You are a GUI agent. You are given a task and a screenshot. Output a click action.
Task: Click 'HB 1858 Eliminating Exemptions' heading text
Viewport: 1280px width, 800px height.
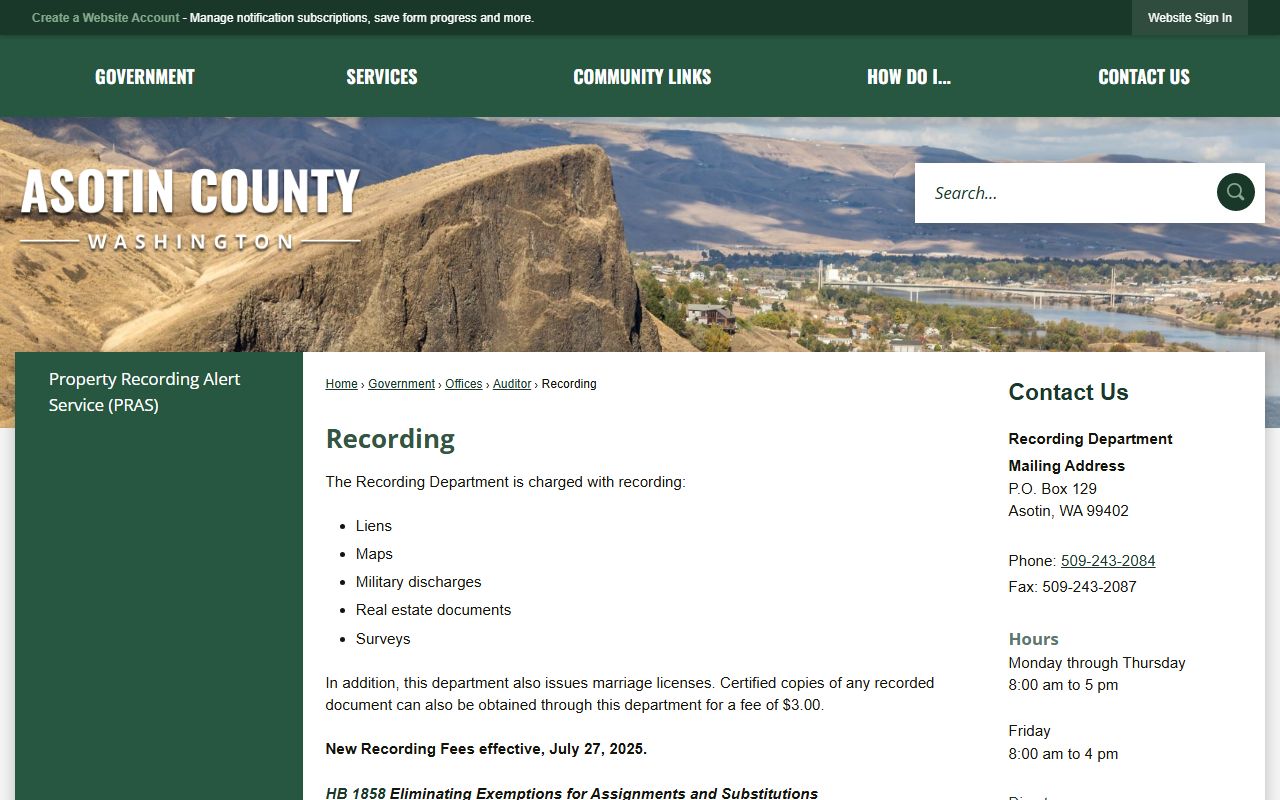[572, 793]
